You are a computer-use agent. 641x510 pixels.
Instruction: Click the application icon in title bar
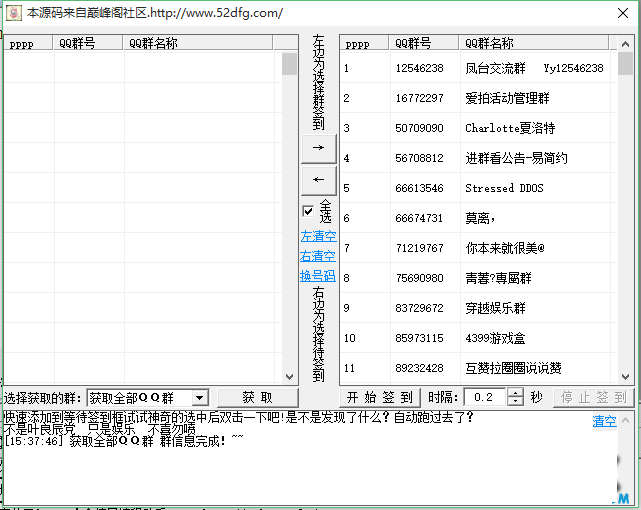coord(14,13)
